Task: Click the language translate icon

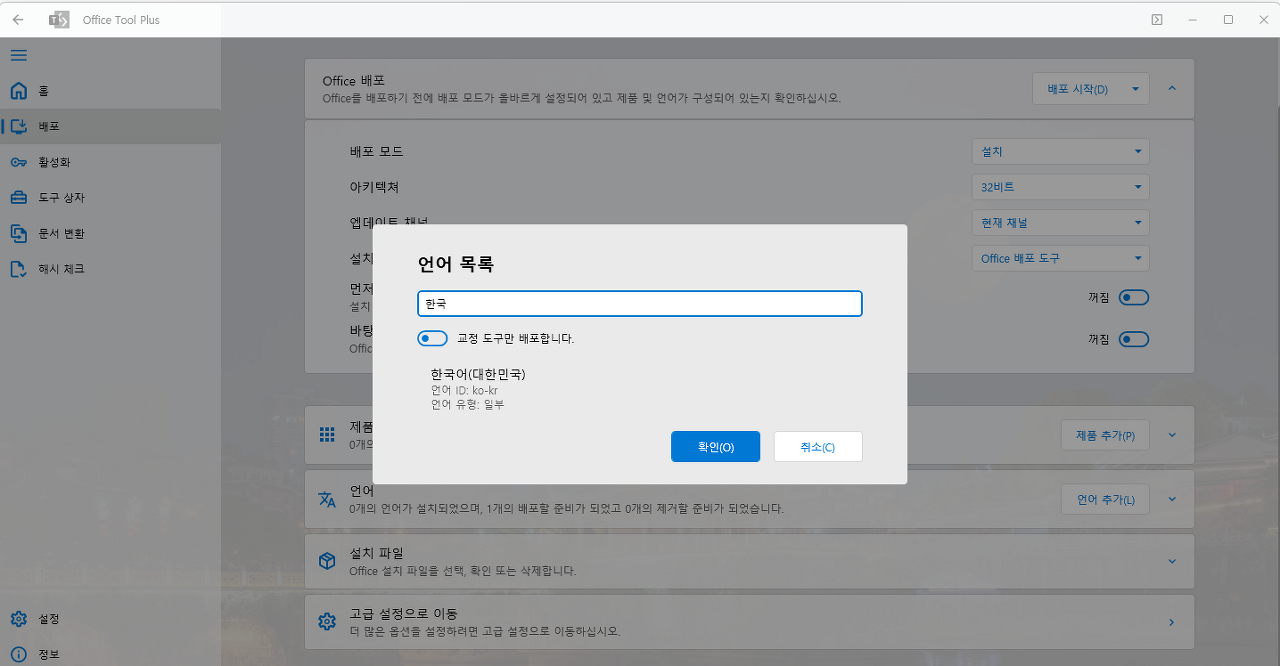Action: [327, 499]
